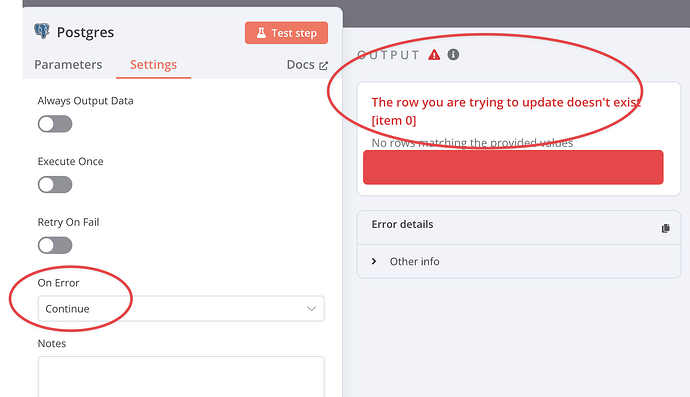Switch to the Parameters tab
The height and width of the screenshot is (397, 690).
(68, 65)
